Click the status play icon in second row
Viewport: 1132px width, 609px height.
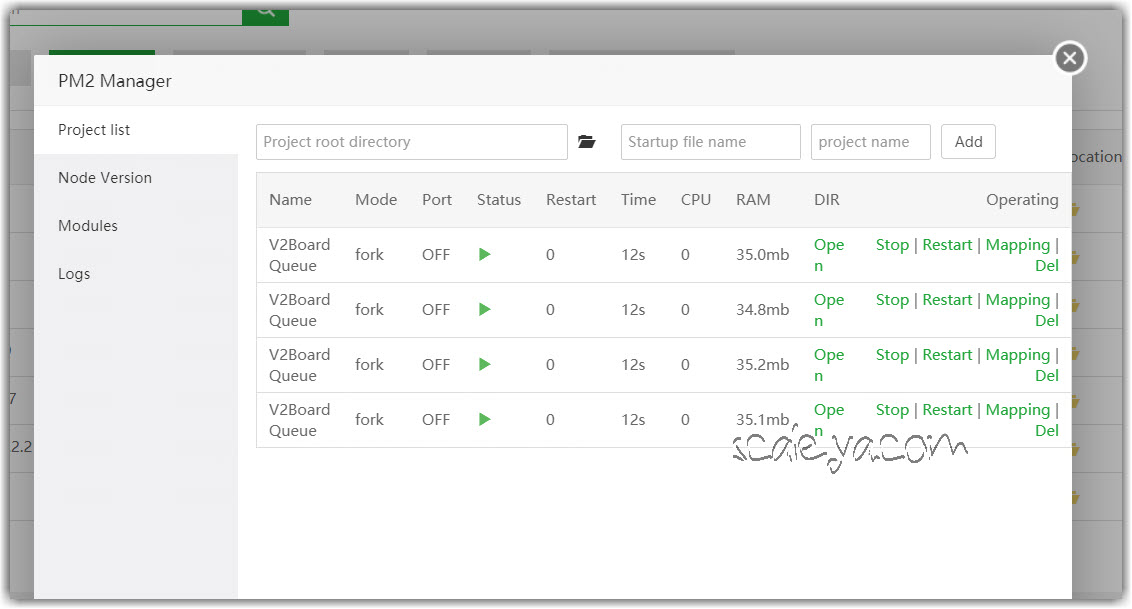click(x=485, y=310)
